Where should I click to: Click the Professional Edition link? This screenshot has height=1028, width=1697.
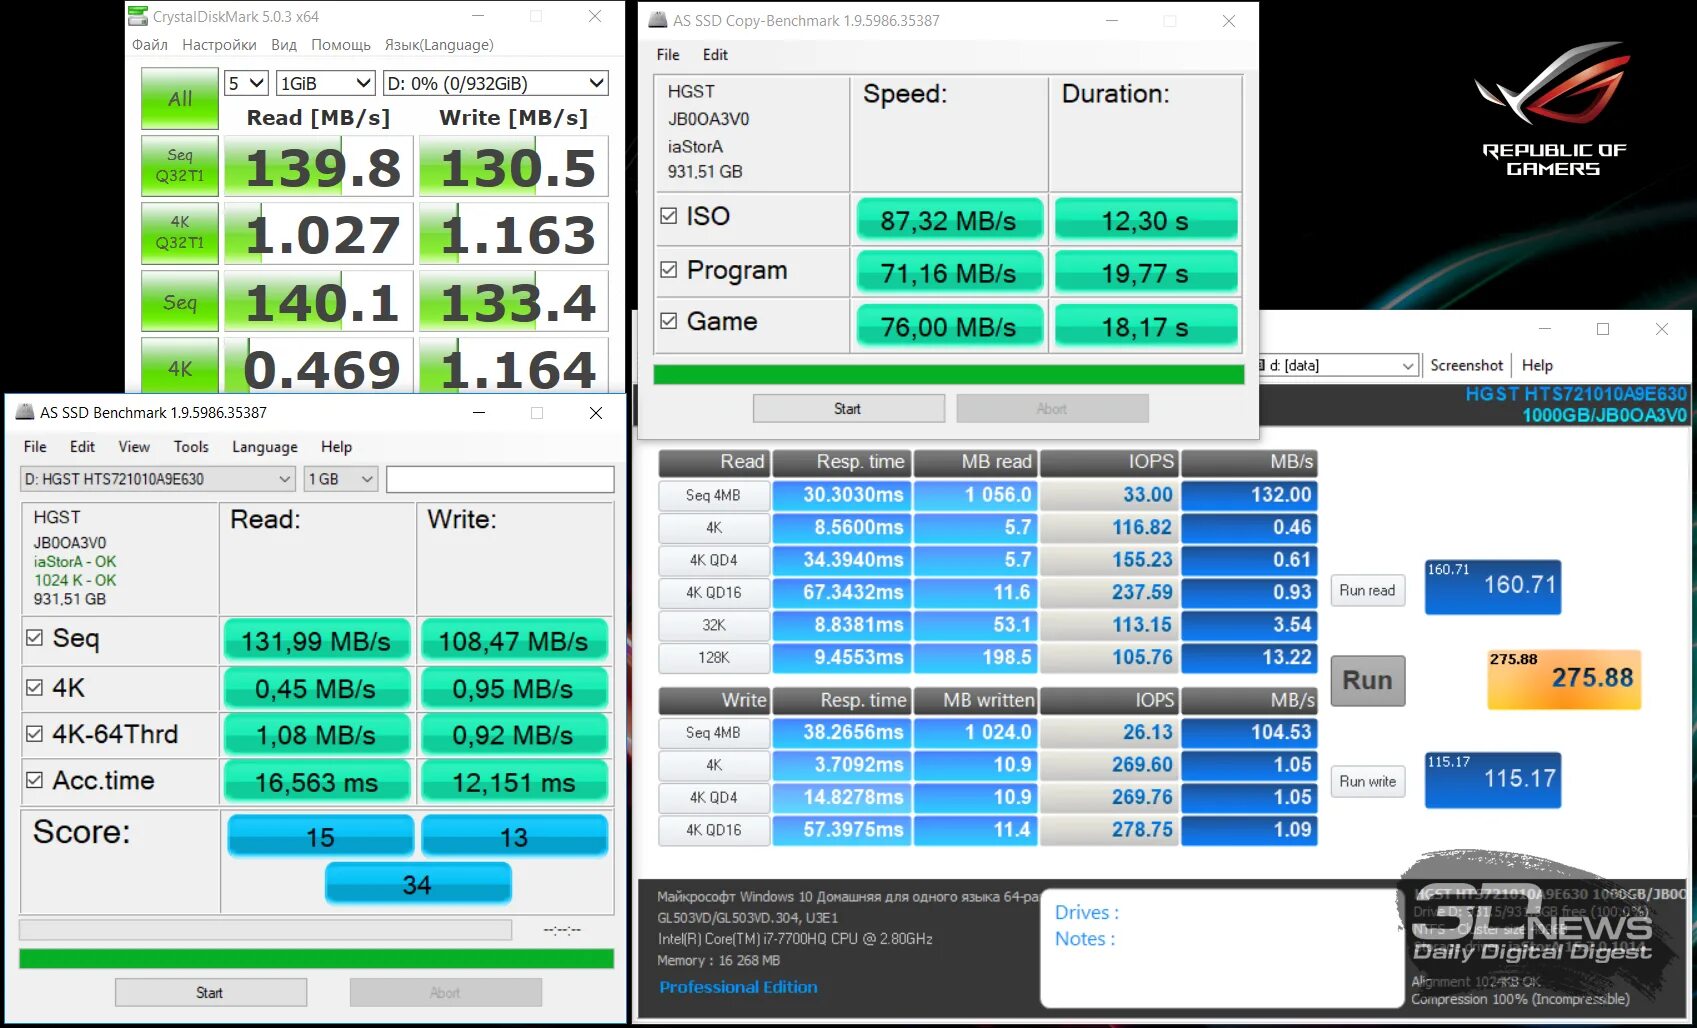point(738,987)
